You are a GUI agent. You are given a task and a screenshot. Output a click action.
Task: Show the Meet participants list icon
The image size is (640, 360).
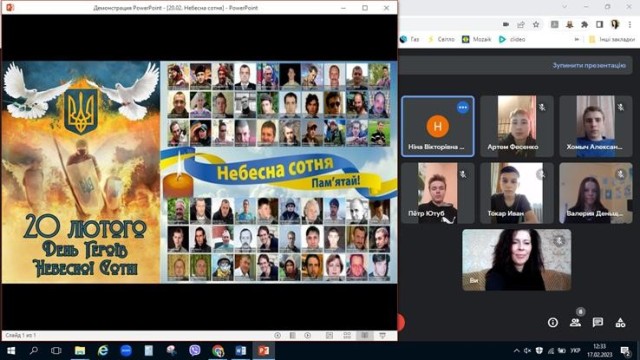pyautogui.click(x=575, y=322)
